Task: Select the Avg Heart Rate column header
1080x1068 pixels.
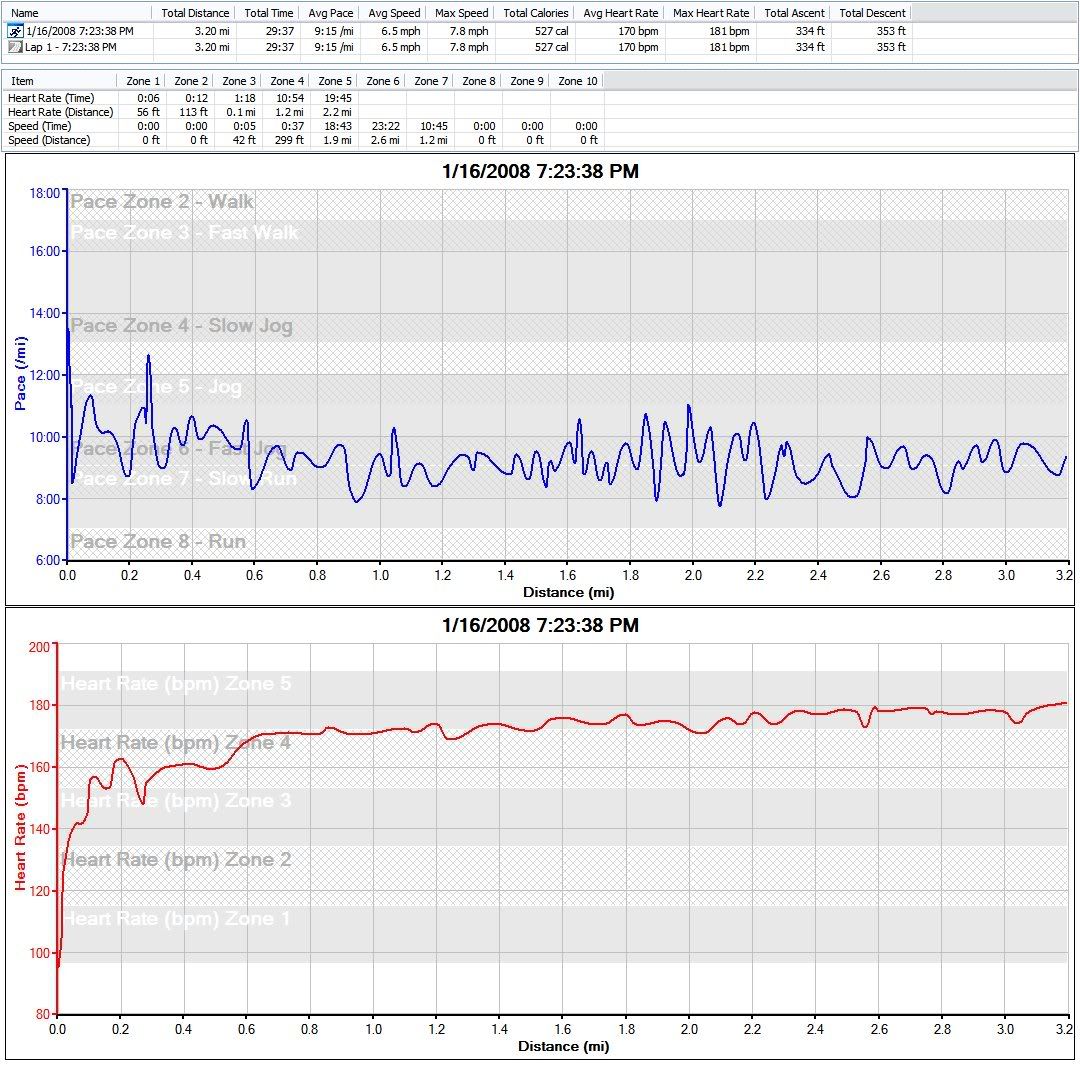Action: coord(620,13)
